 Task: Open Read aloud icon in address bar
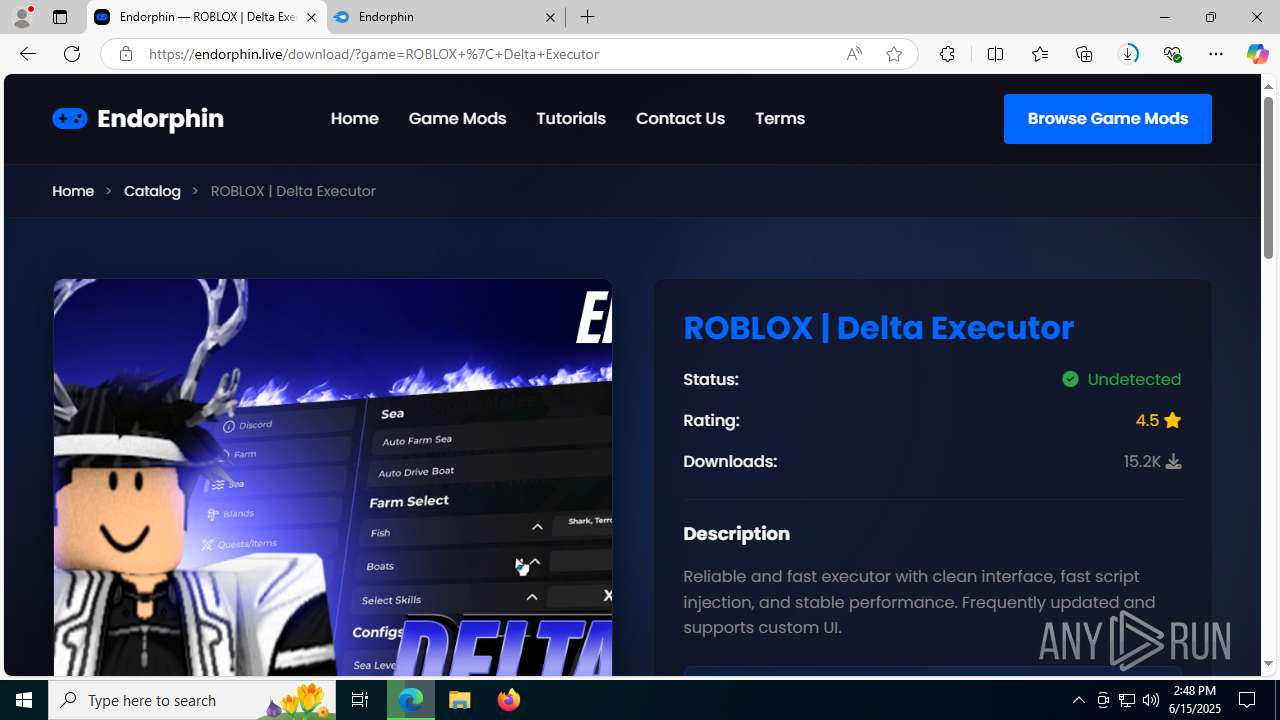[853, 54]
